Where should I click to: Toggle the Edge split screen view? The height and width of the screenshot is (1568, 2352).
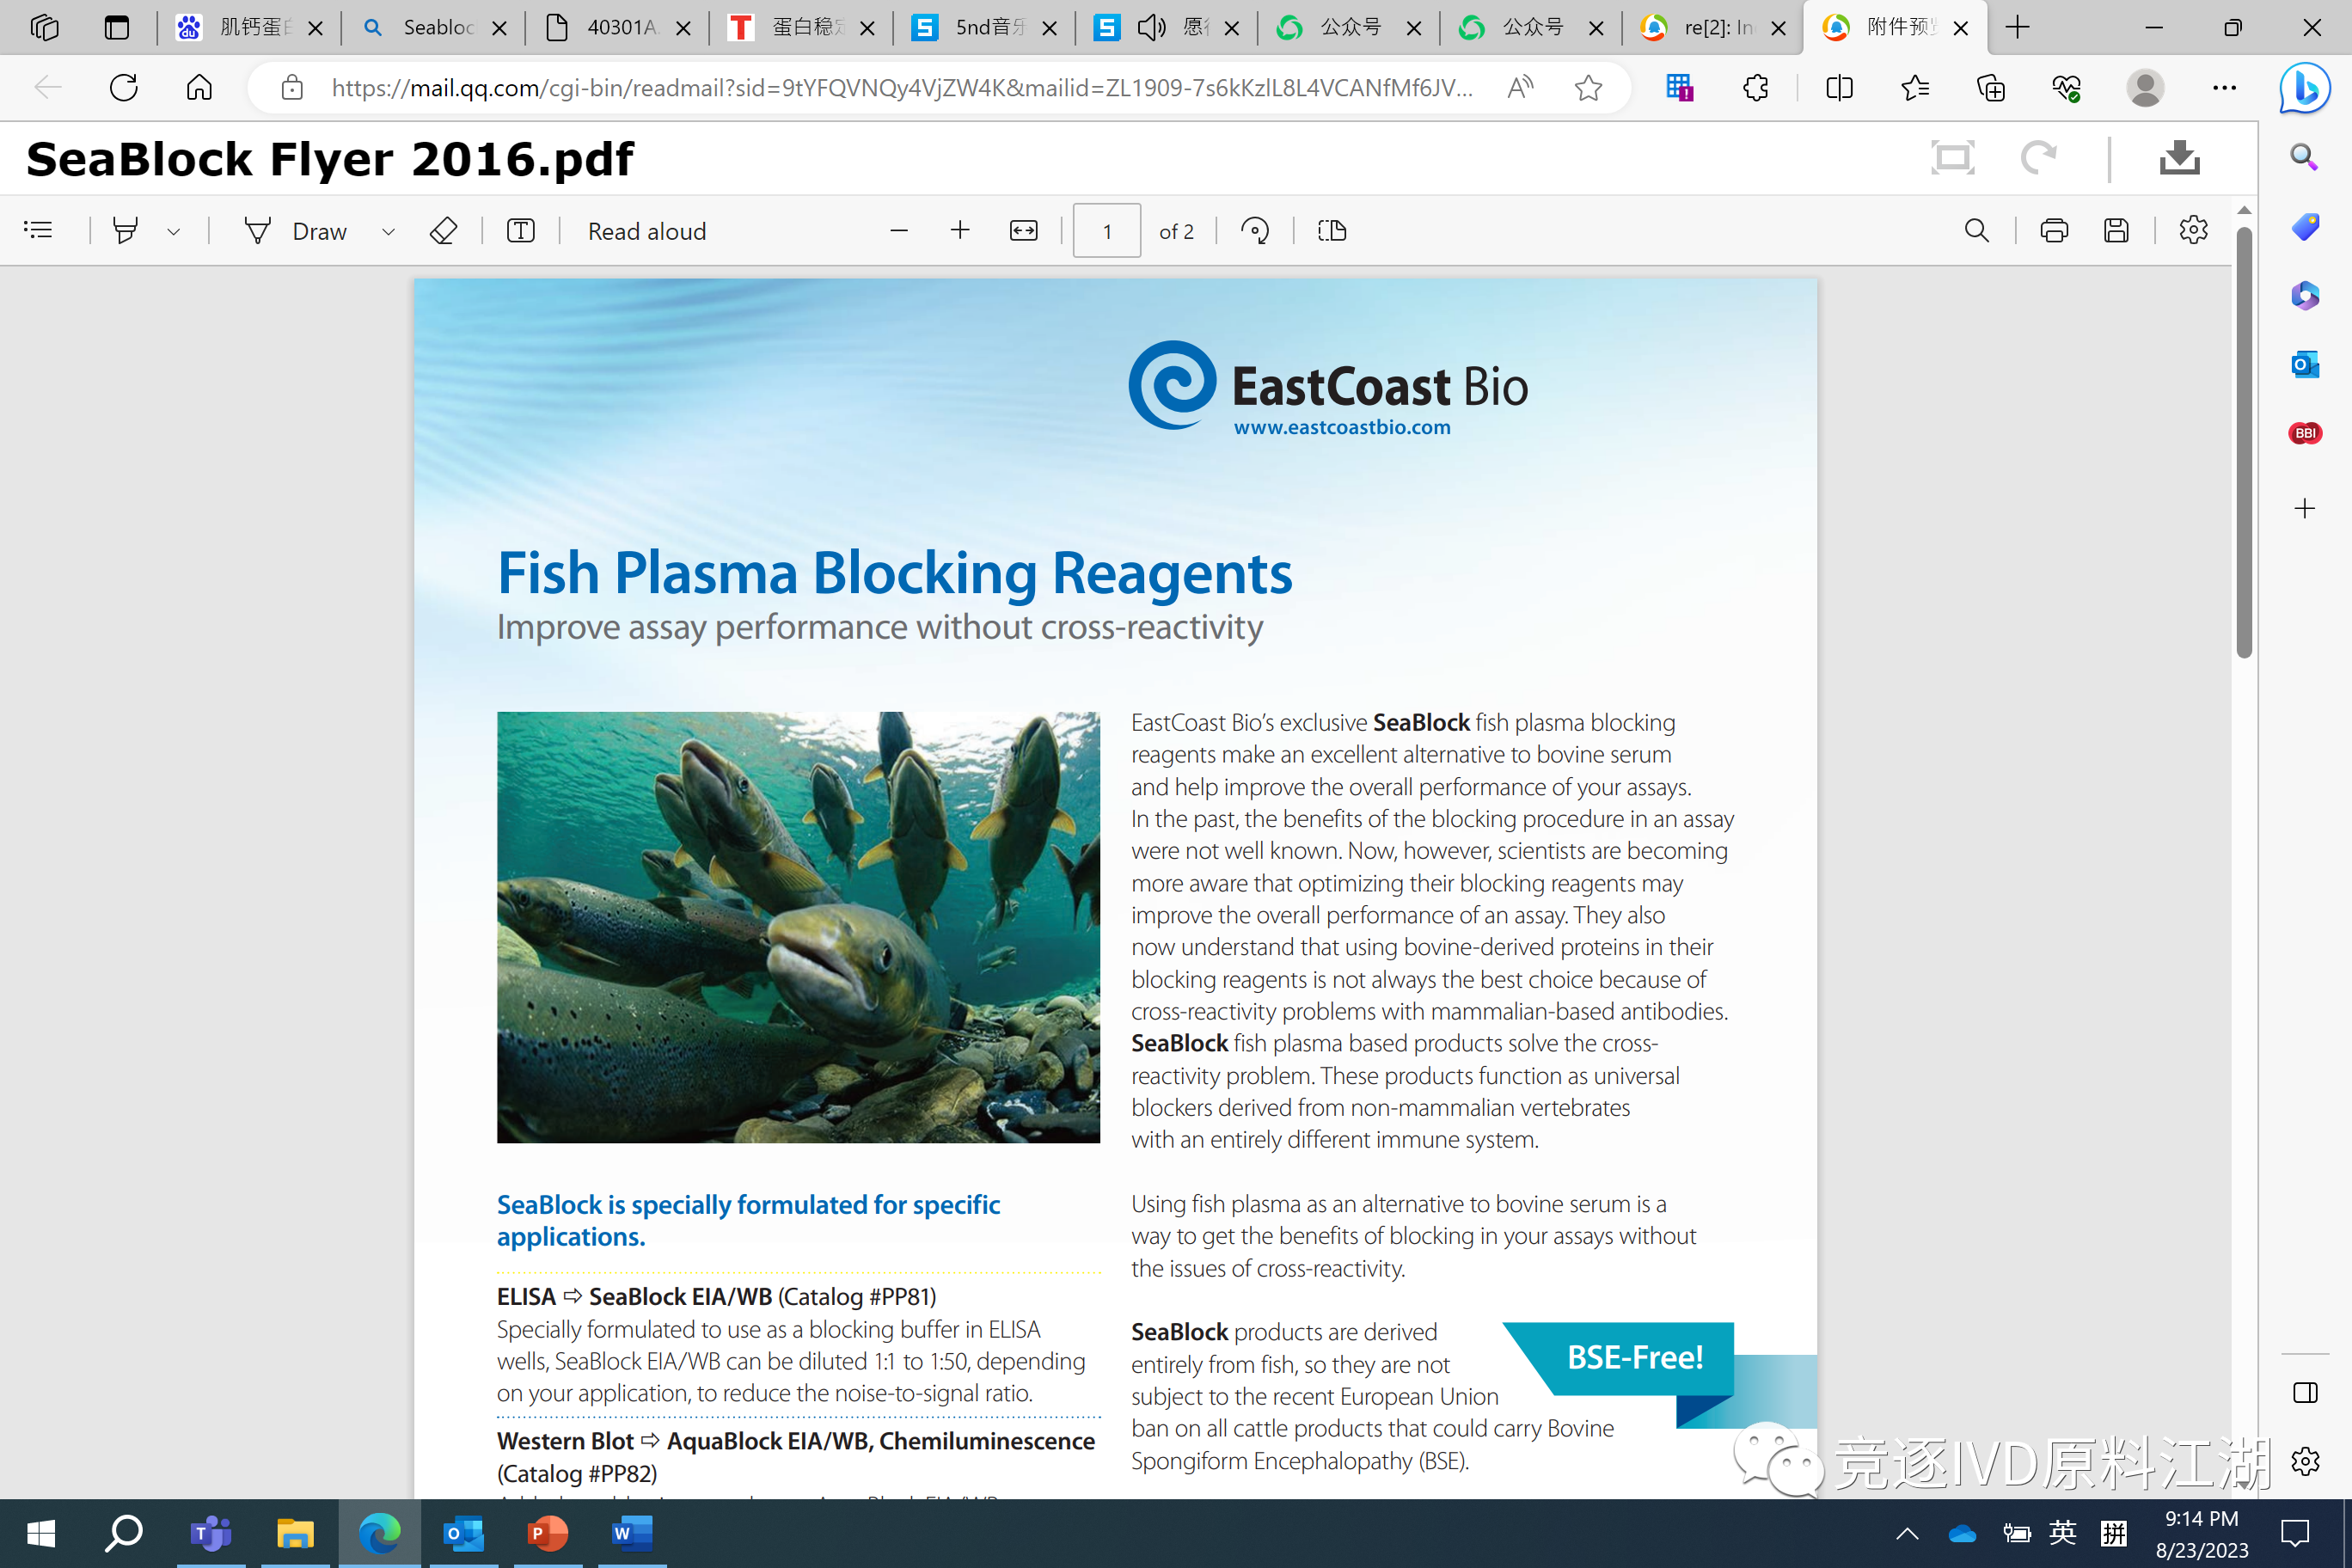pyautogui.click(x=1839, y=88)
